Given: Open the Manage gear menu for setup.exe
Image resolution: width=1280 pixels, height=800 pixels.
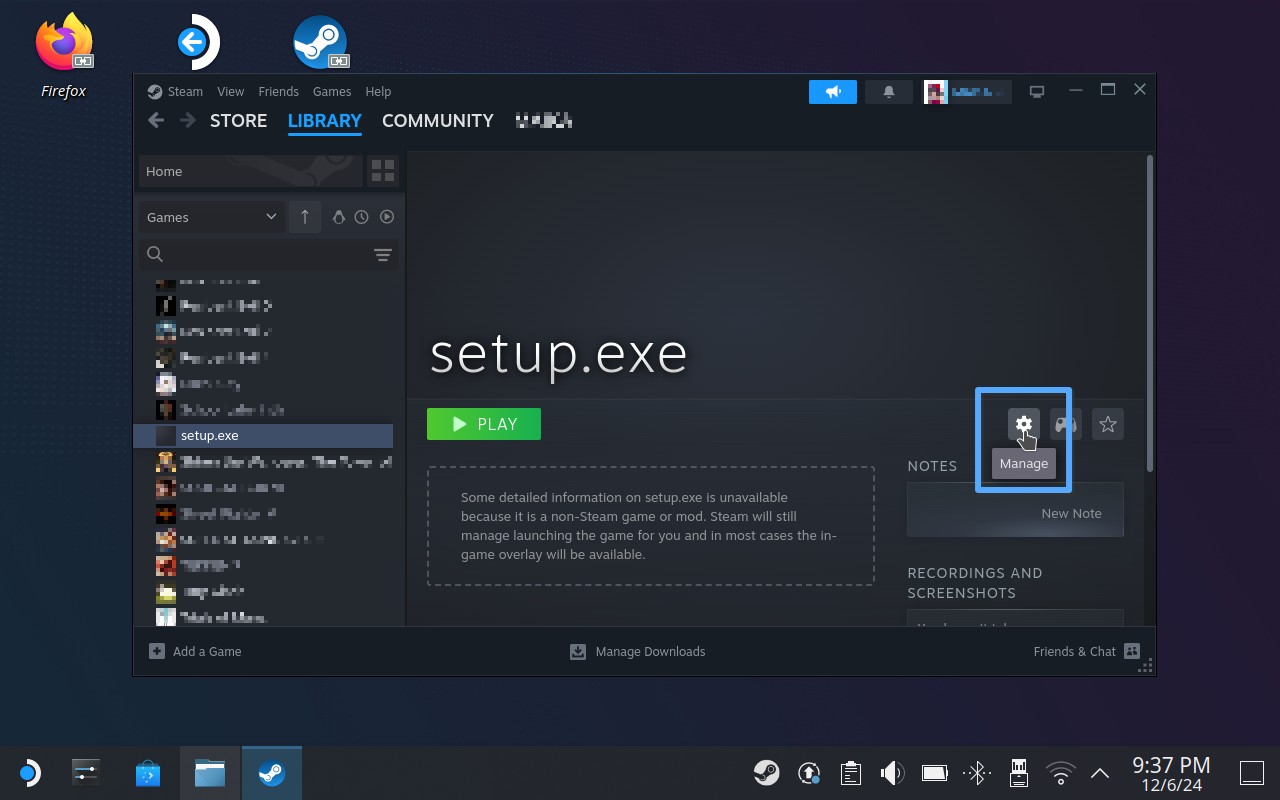Looking at the screenshot, I should coord(1023,424).
